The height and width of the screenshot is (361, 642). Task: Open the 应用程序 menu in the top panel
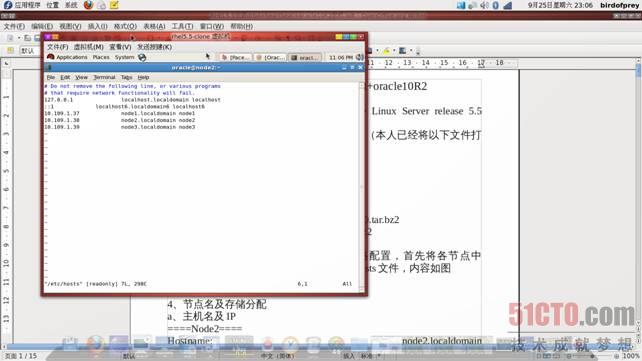pos(23,5)
